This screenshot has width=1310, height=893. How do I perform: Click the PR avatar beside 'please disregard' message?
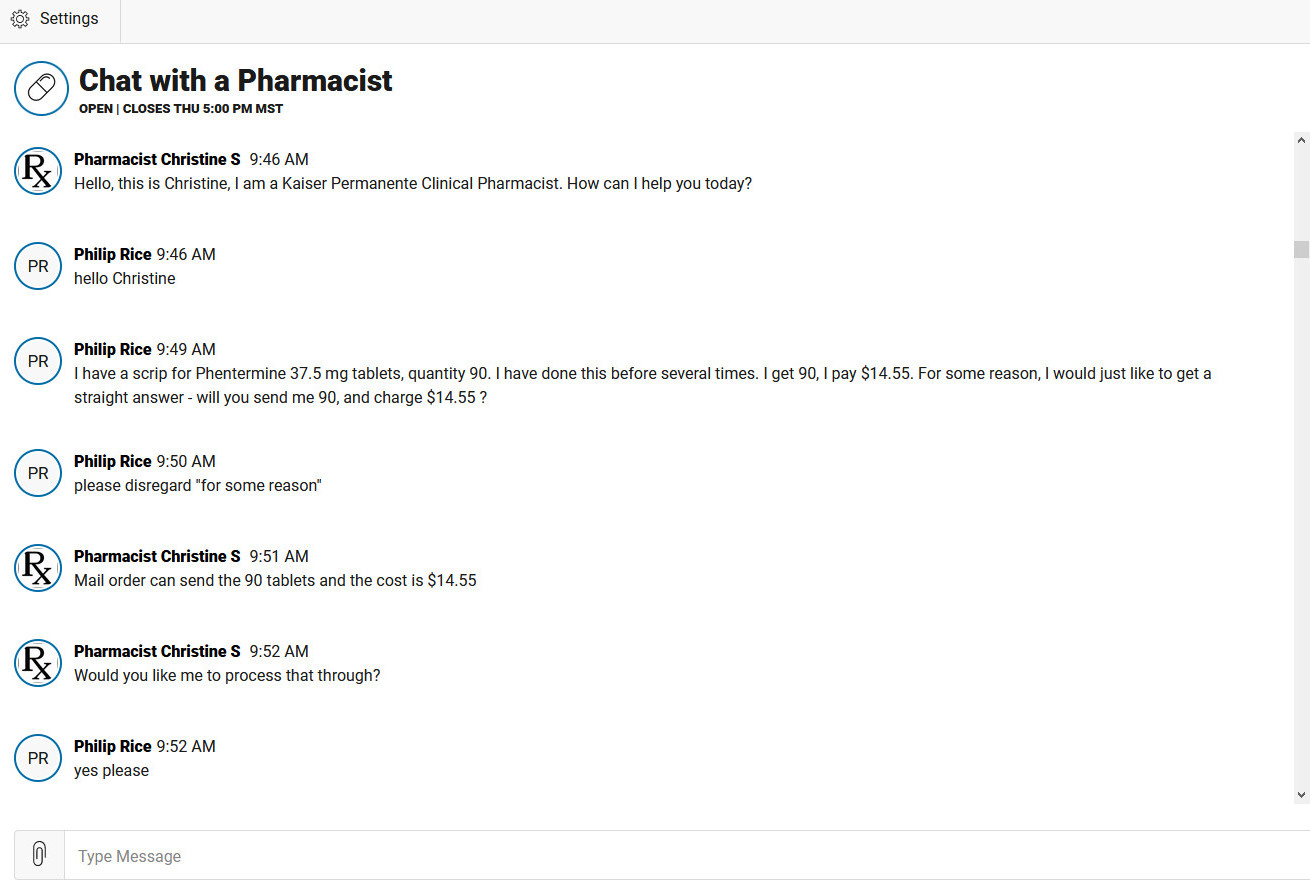(x=38, y=473)
